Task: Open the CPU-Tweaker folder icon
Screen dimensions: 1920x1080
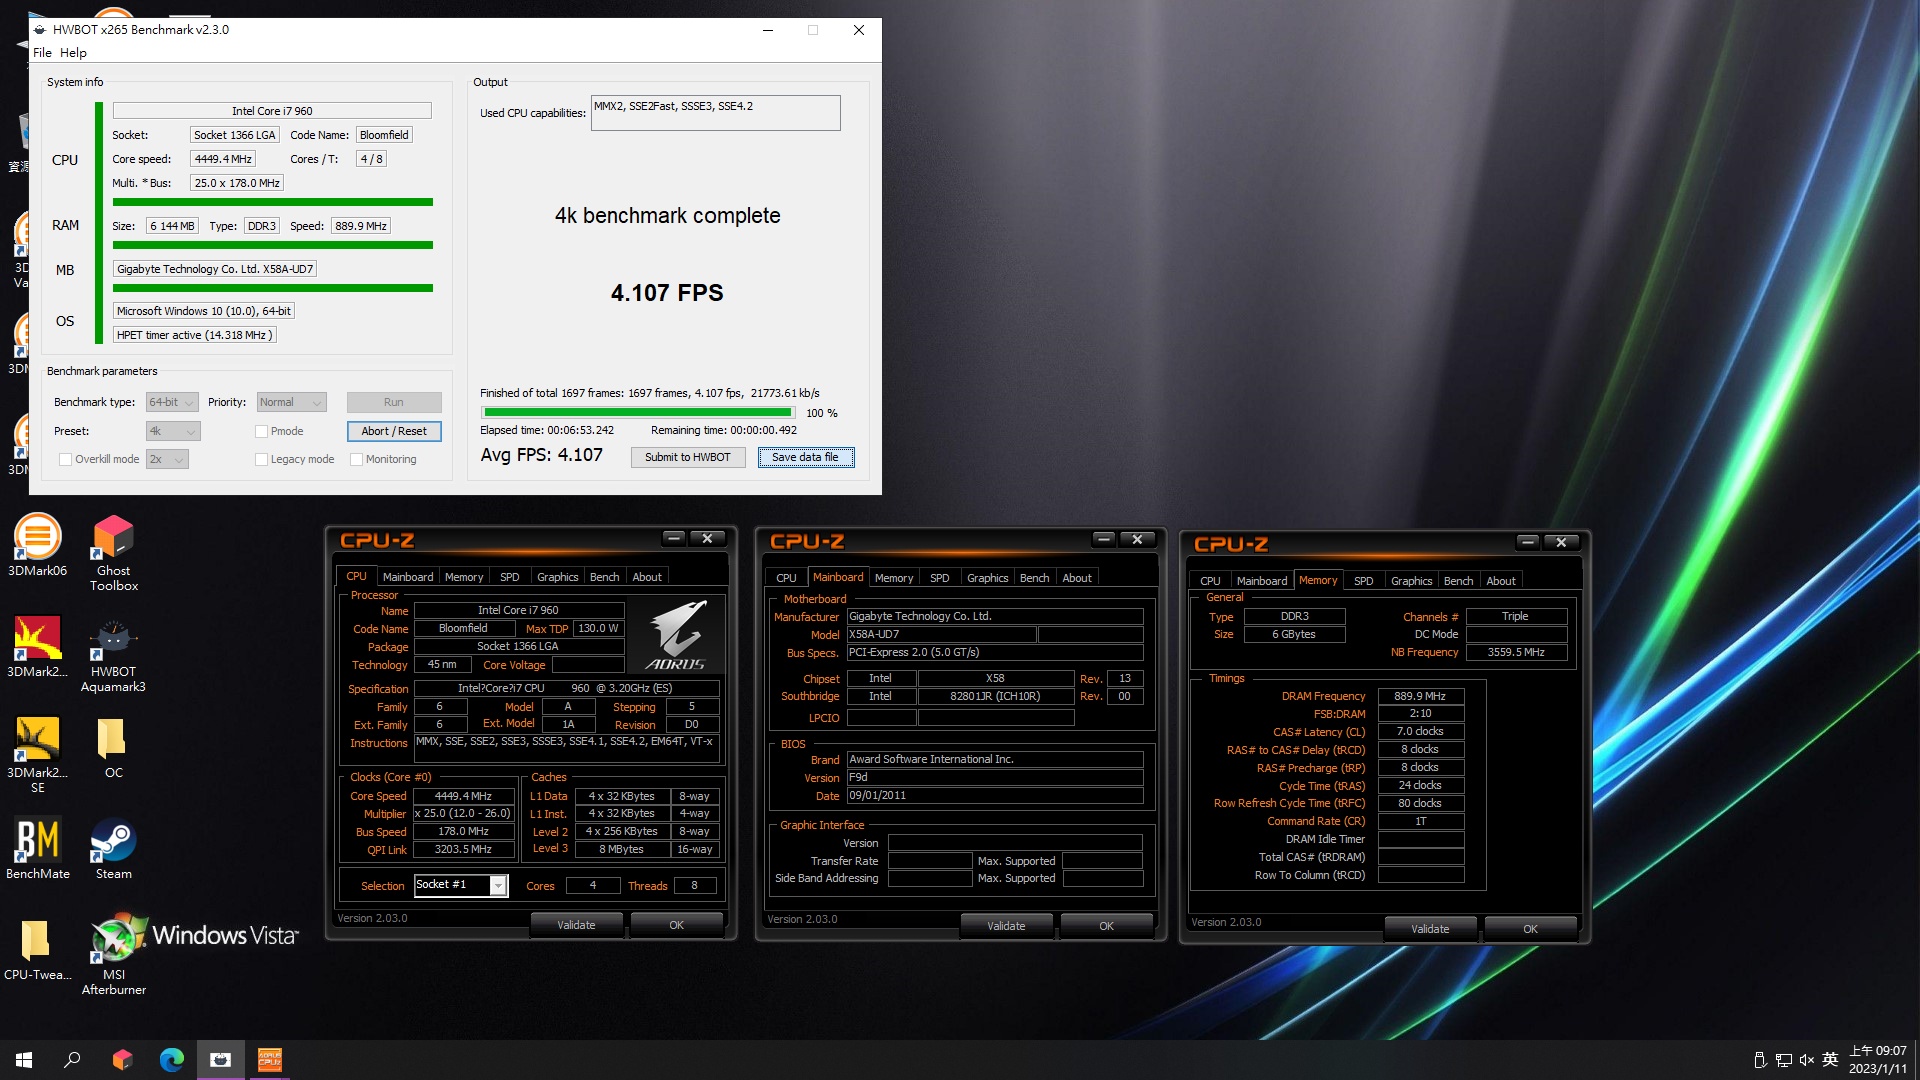Action: (x=37, y=951)
